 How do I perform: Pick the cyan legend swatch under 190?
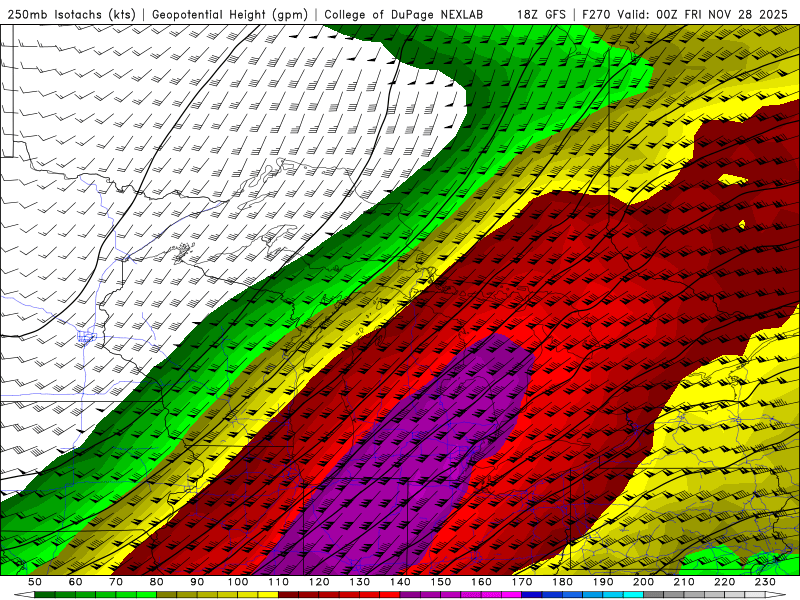613,595
